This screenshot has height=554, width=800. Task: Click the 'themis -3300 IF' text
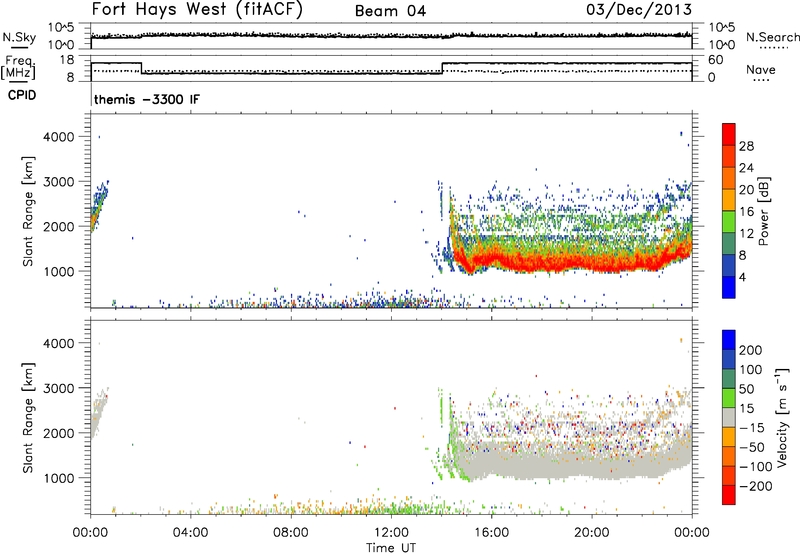(147, 99)
